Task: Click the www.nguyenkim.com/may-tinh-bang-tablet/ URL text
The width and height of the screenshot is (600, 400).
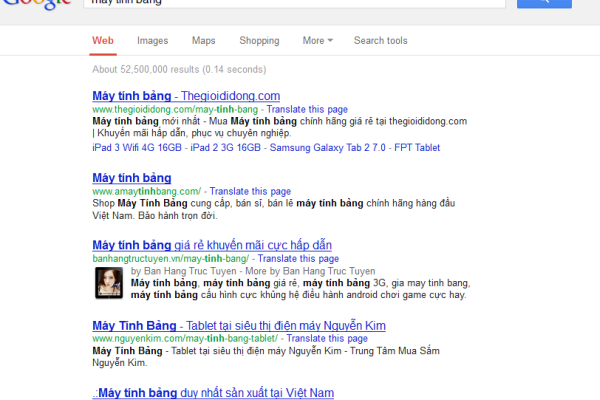Action: coord(185,338)
